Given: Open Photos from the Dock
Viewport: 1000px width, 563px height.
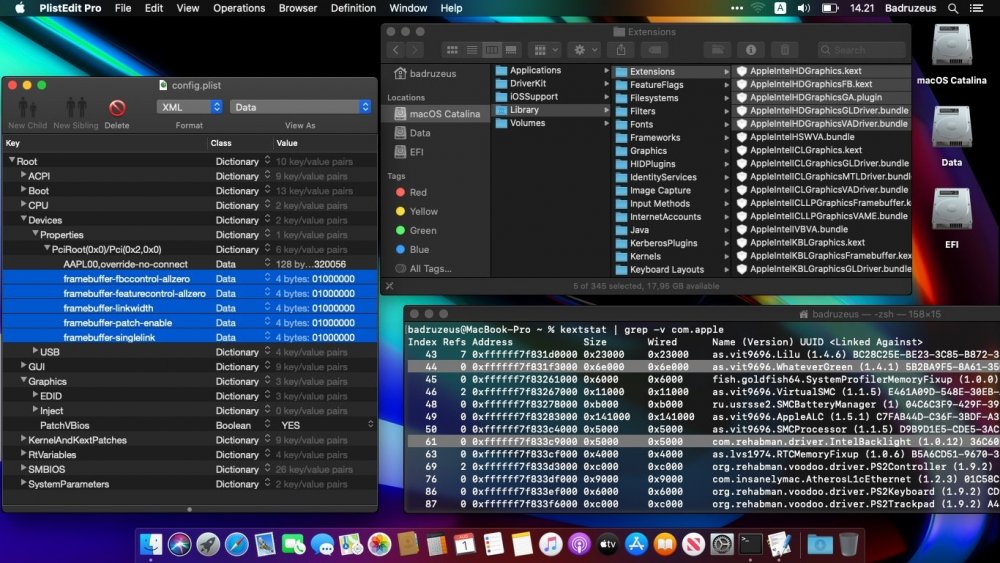Looking at the screenshot, I should coord(379,544).
